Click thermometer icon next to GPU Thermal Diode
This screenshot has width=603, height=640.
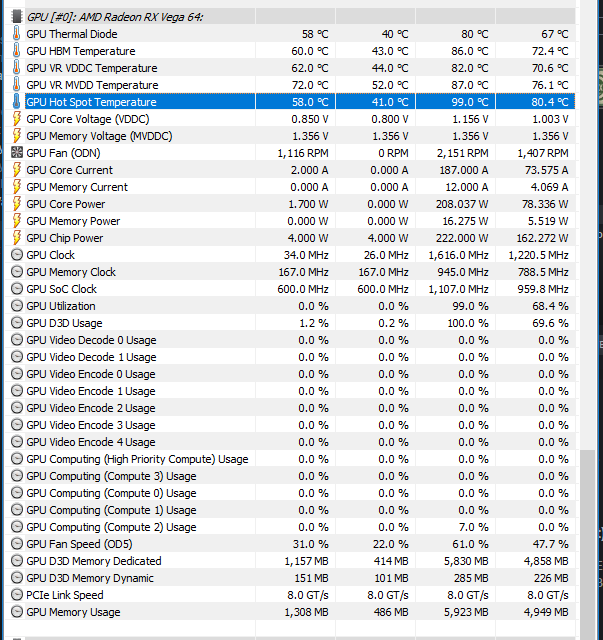coord(16,34)
